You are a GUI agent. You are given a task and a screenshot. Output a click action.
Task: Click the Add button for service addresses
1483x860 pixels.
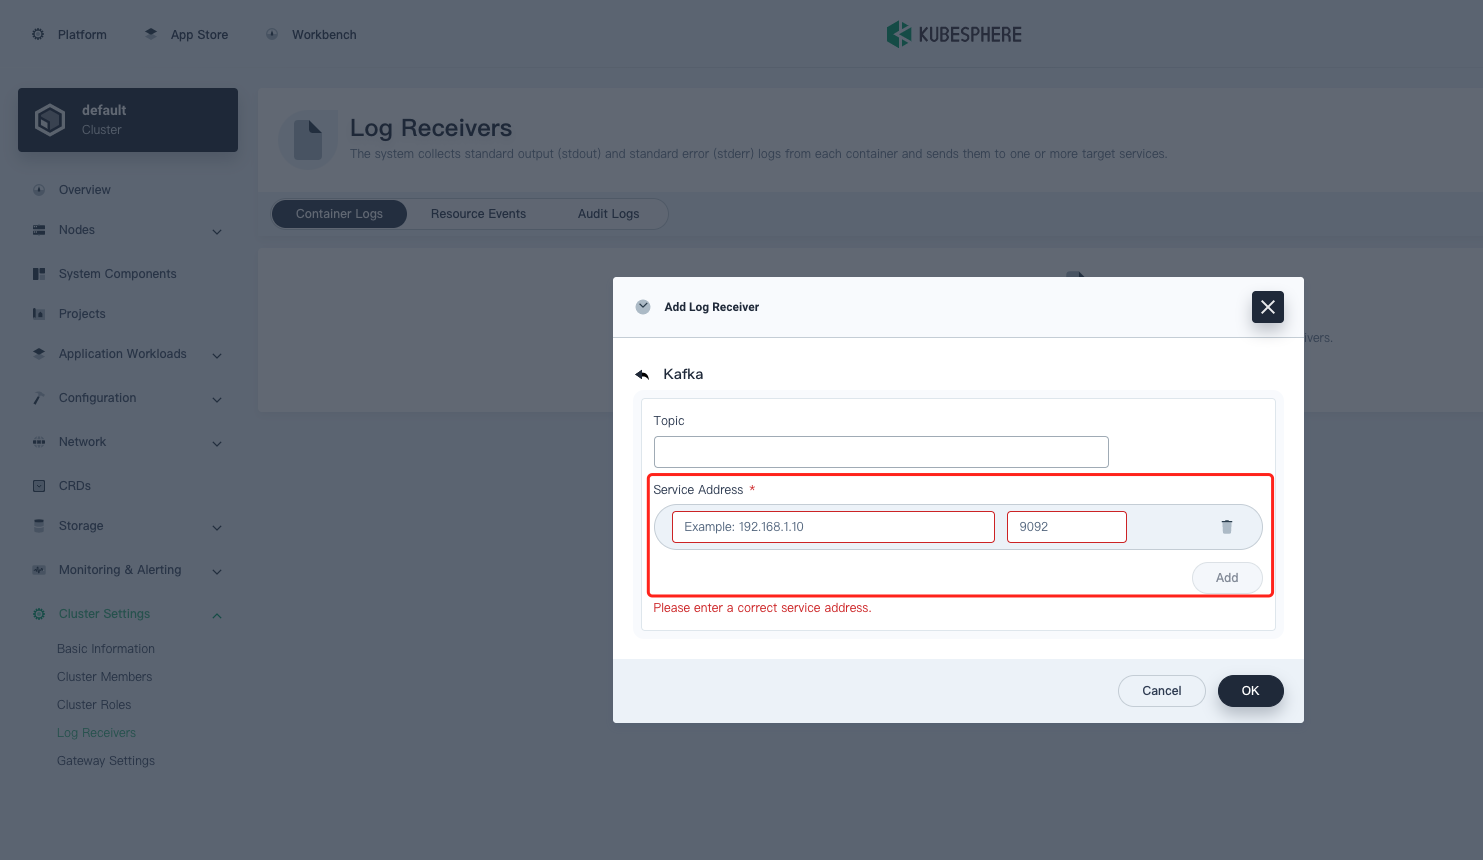[x=1227, y=577]
